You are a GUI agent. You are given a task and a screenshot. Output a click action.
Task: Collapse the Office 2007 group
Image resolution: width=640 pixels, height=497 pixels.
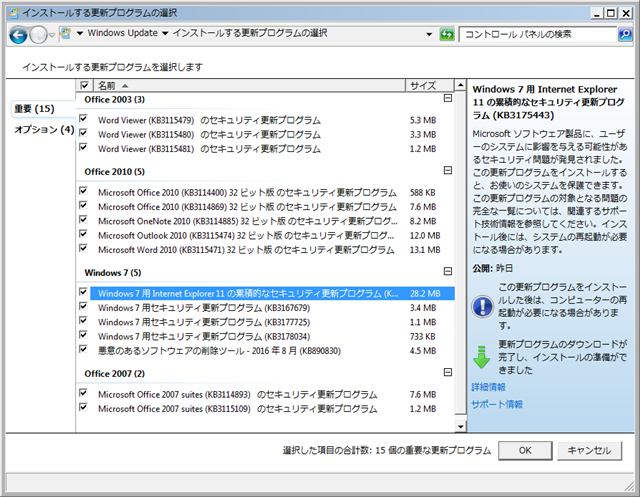(x=448, y=372)
